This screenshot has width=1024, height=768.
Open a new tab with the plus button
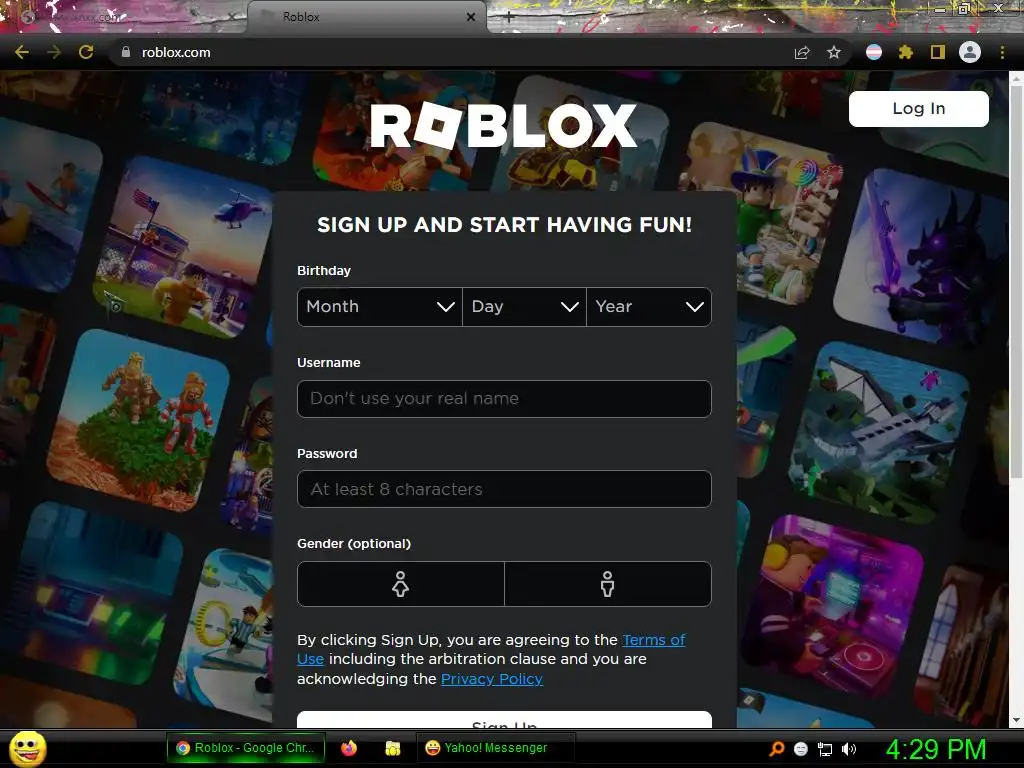(x=509, y=18)
